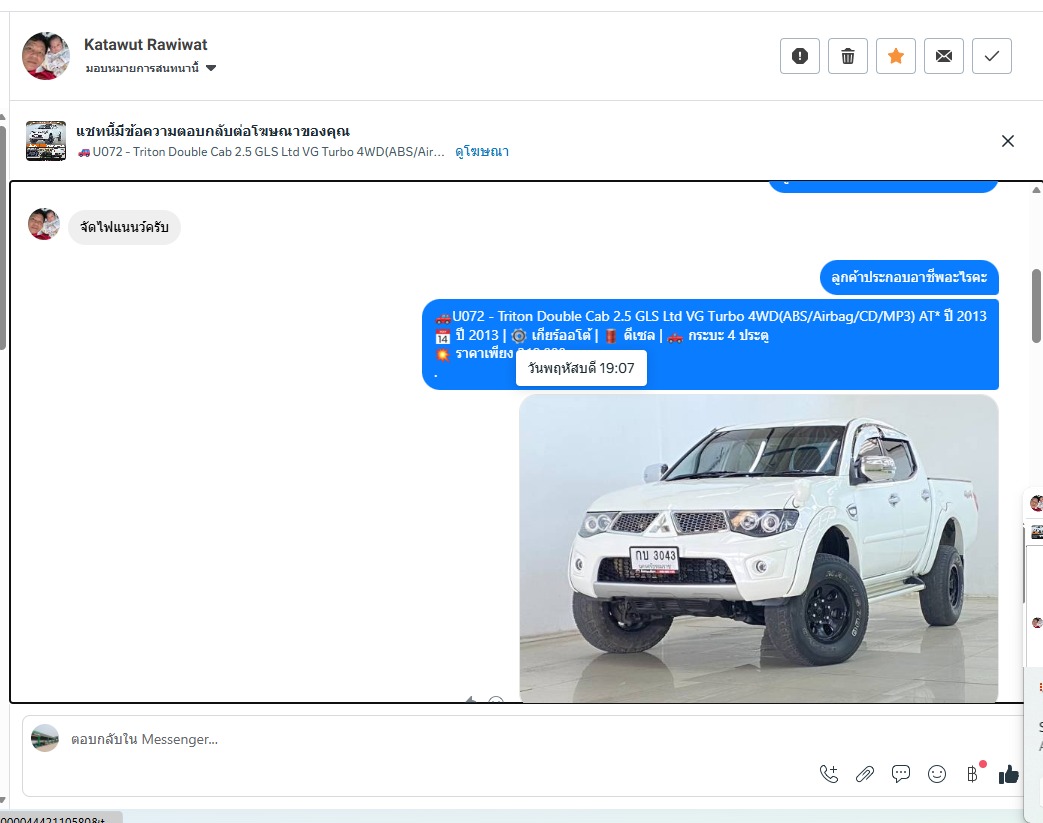This screenshot has height=823, width=1043.
Task: Mark conversation as spam with exclamation icon
Action: point(800,56)
